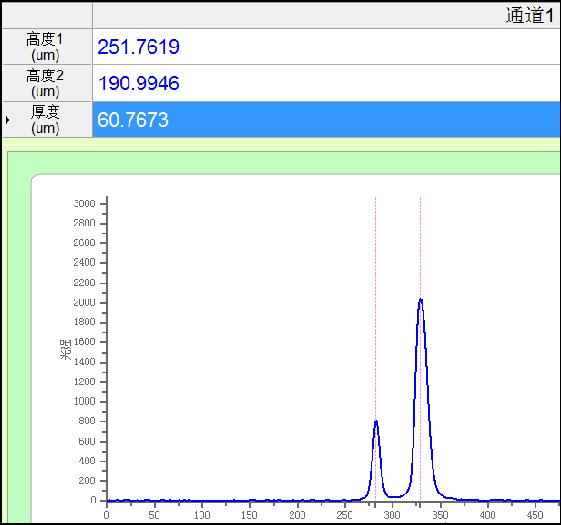
Task: Click the highlighted 60.7673 thickness cell
Action: pos(326,120)
